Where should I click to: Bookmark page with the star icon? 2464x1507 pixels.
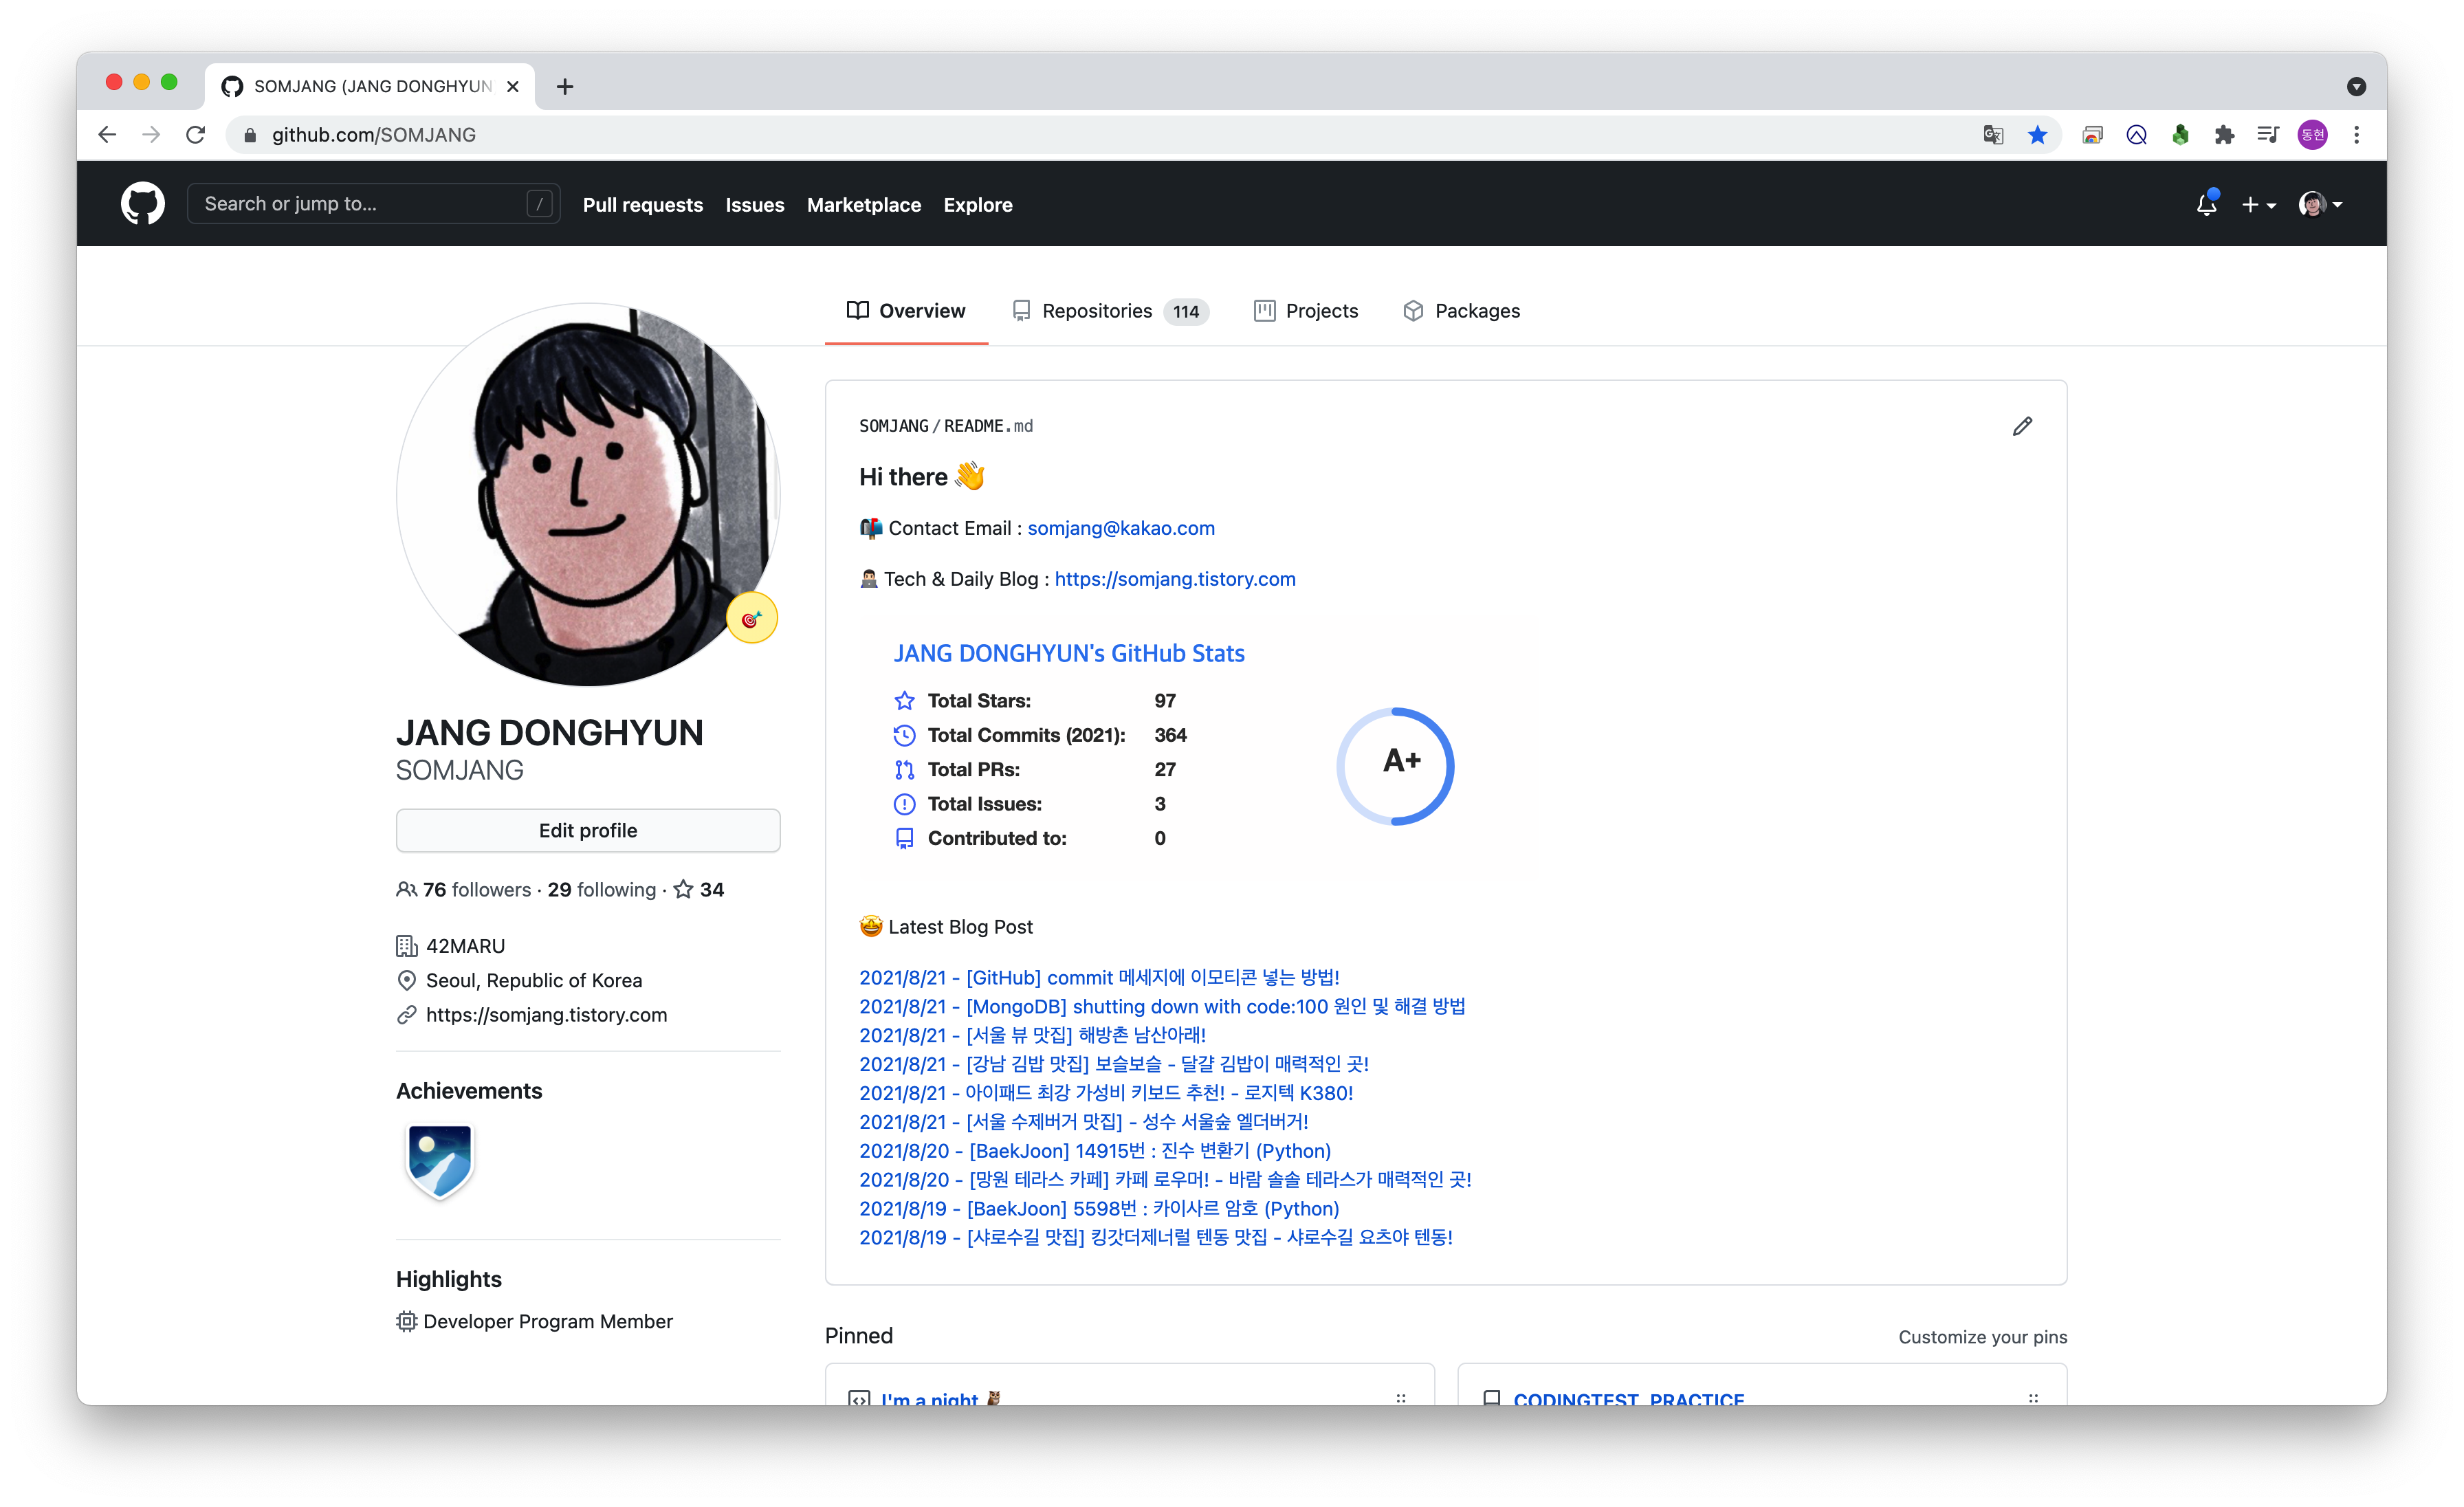[x=2037, y=135]
